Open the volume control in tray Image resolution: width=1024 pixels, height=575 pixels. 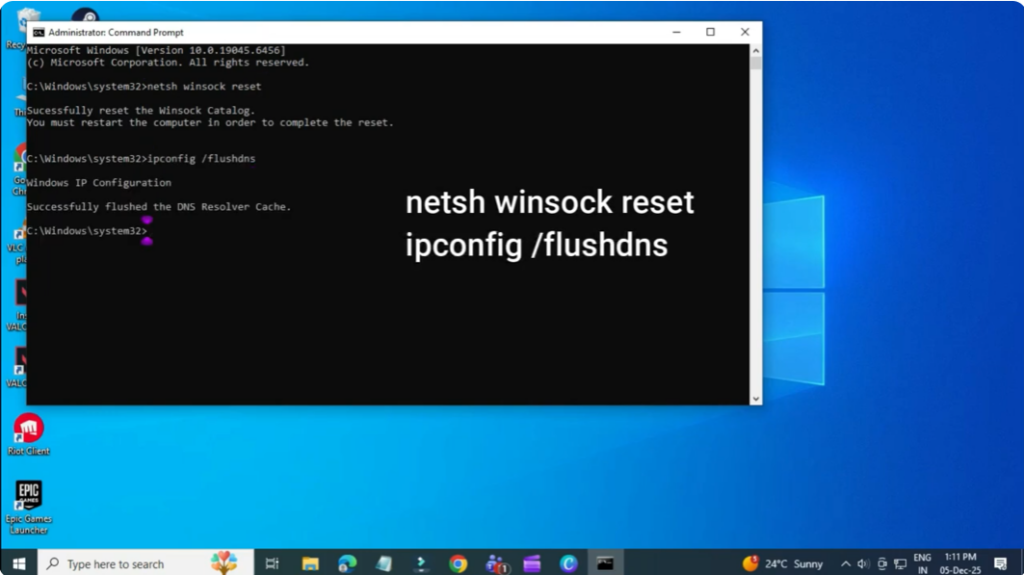(x=863, y=563)
